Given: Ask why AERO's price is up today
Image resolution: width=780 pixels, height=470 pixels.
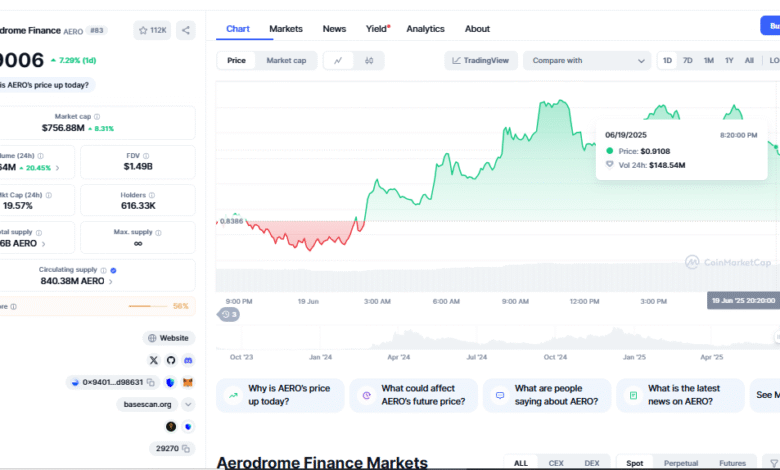Looking at the screenshot, I should coord(280,395).
